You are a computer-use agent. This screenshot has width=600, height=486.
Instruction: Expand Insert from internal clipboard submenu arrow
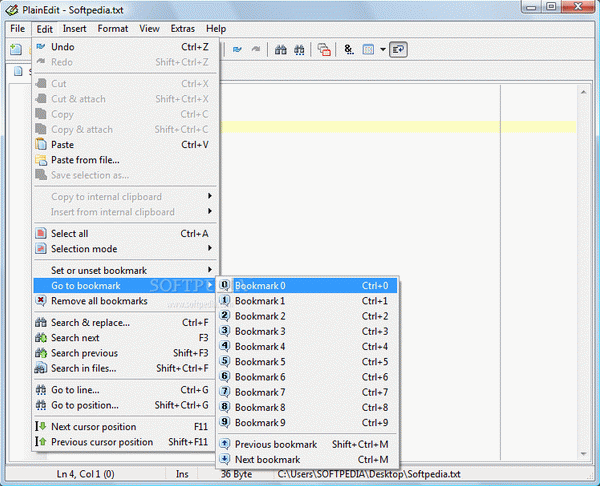click(x=210, y=211)
